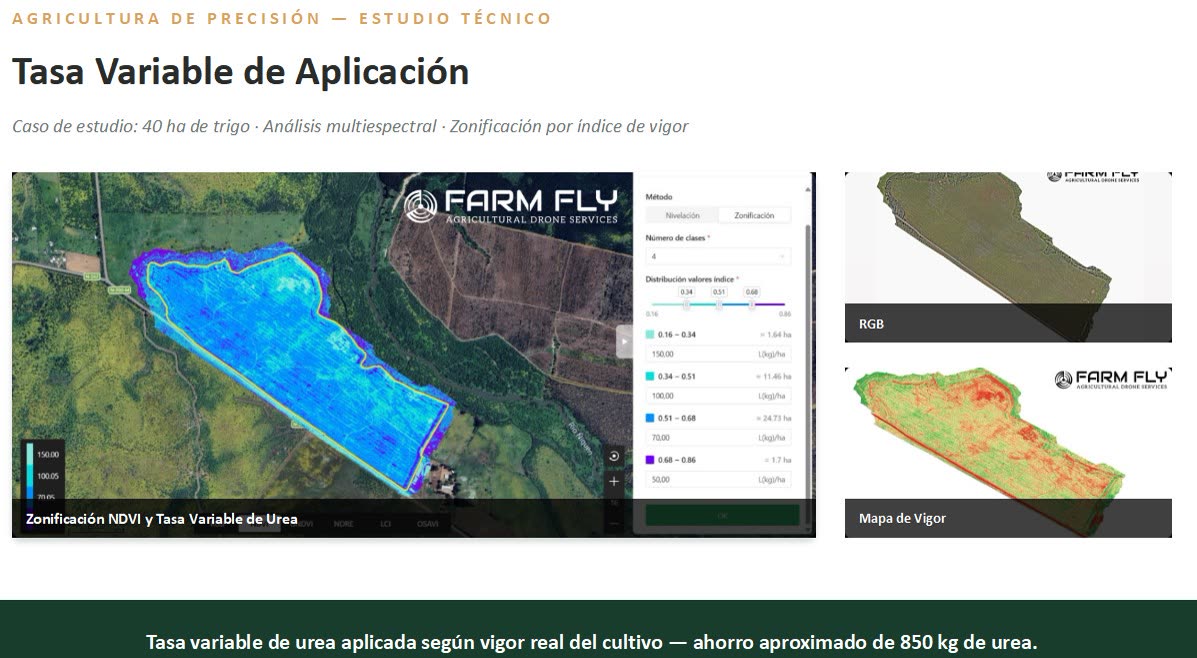Click the recenter map location icon
This screenshot has height=658, width=1197.
(x=614, y=456)
